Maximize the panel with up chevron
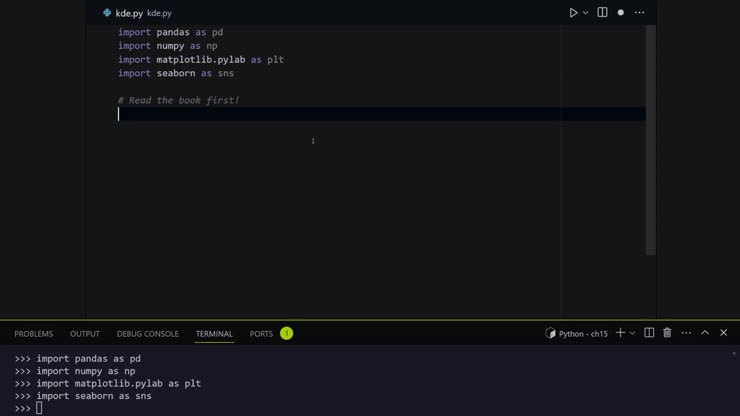 click(x=705, y=333)
